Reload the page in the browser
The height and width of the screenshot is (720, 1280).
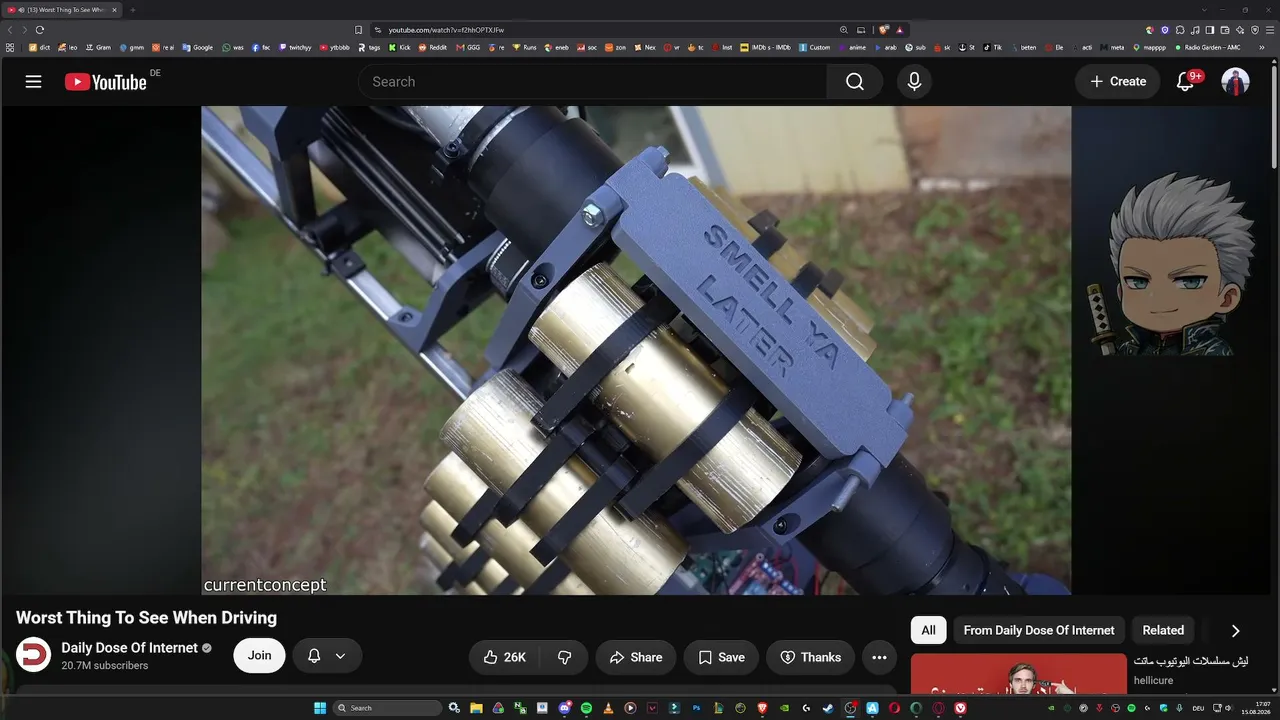(x=40, y=30)
